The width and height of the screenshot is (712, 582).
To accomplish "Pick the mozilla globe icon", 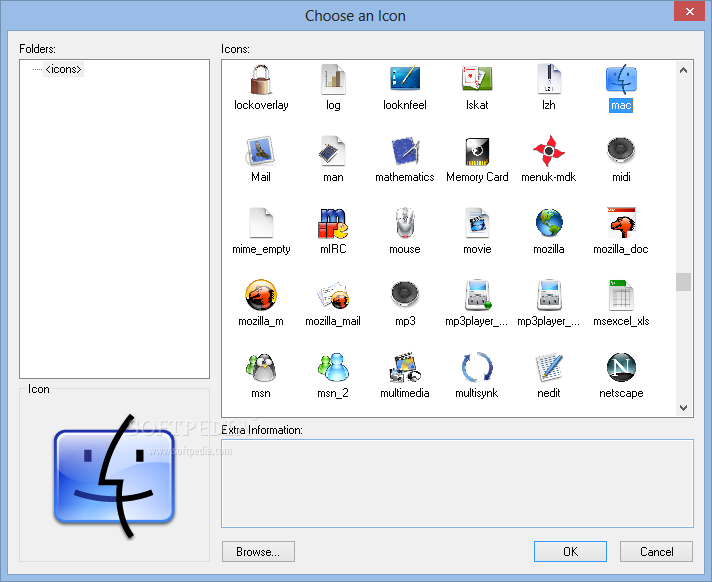I will 549,223.
